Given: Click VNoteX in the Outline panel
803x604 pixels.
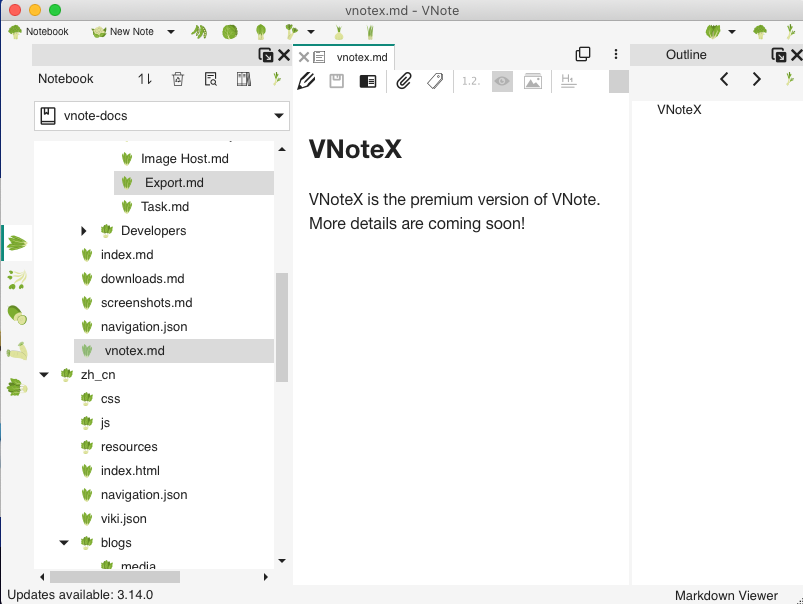Looking at the screenshot, I should click(x=678, y=110).
